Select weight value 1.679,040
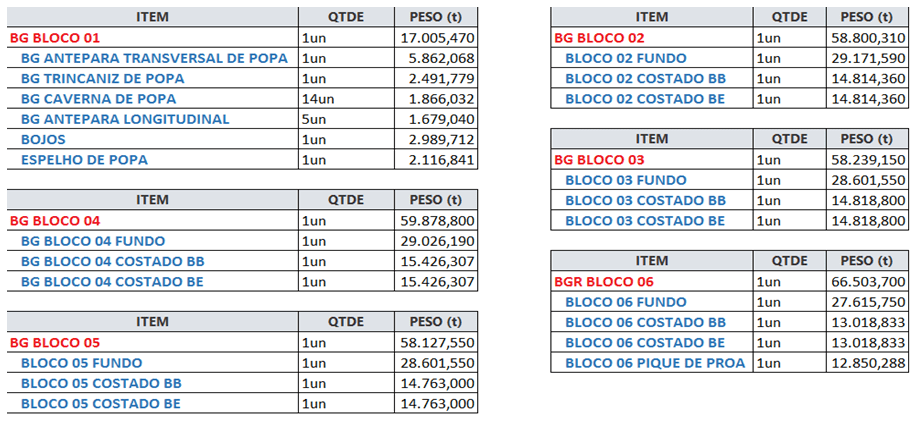This screenshot has height=426, width=918. pyautogui.click(x=436, y=119)
